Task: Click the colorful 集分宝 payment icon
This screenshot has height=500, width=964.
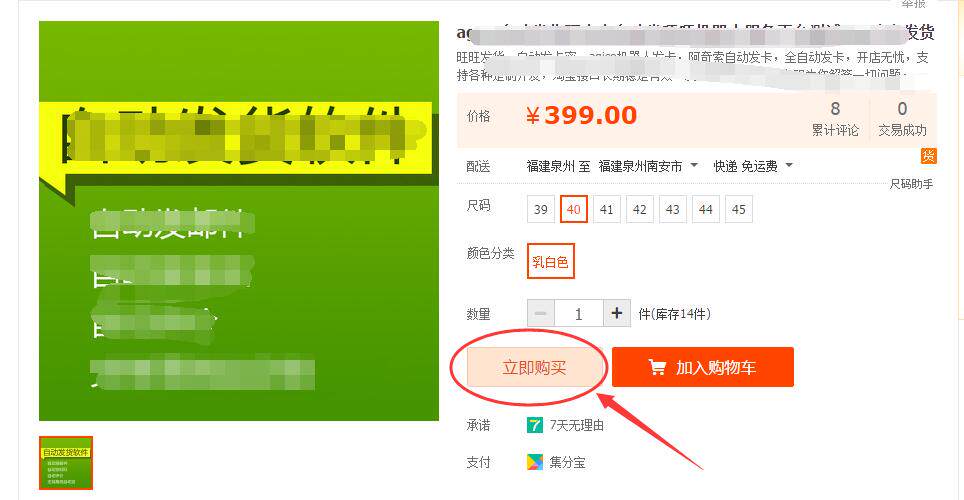Action: pyautogui.click(x=535, y=462)
